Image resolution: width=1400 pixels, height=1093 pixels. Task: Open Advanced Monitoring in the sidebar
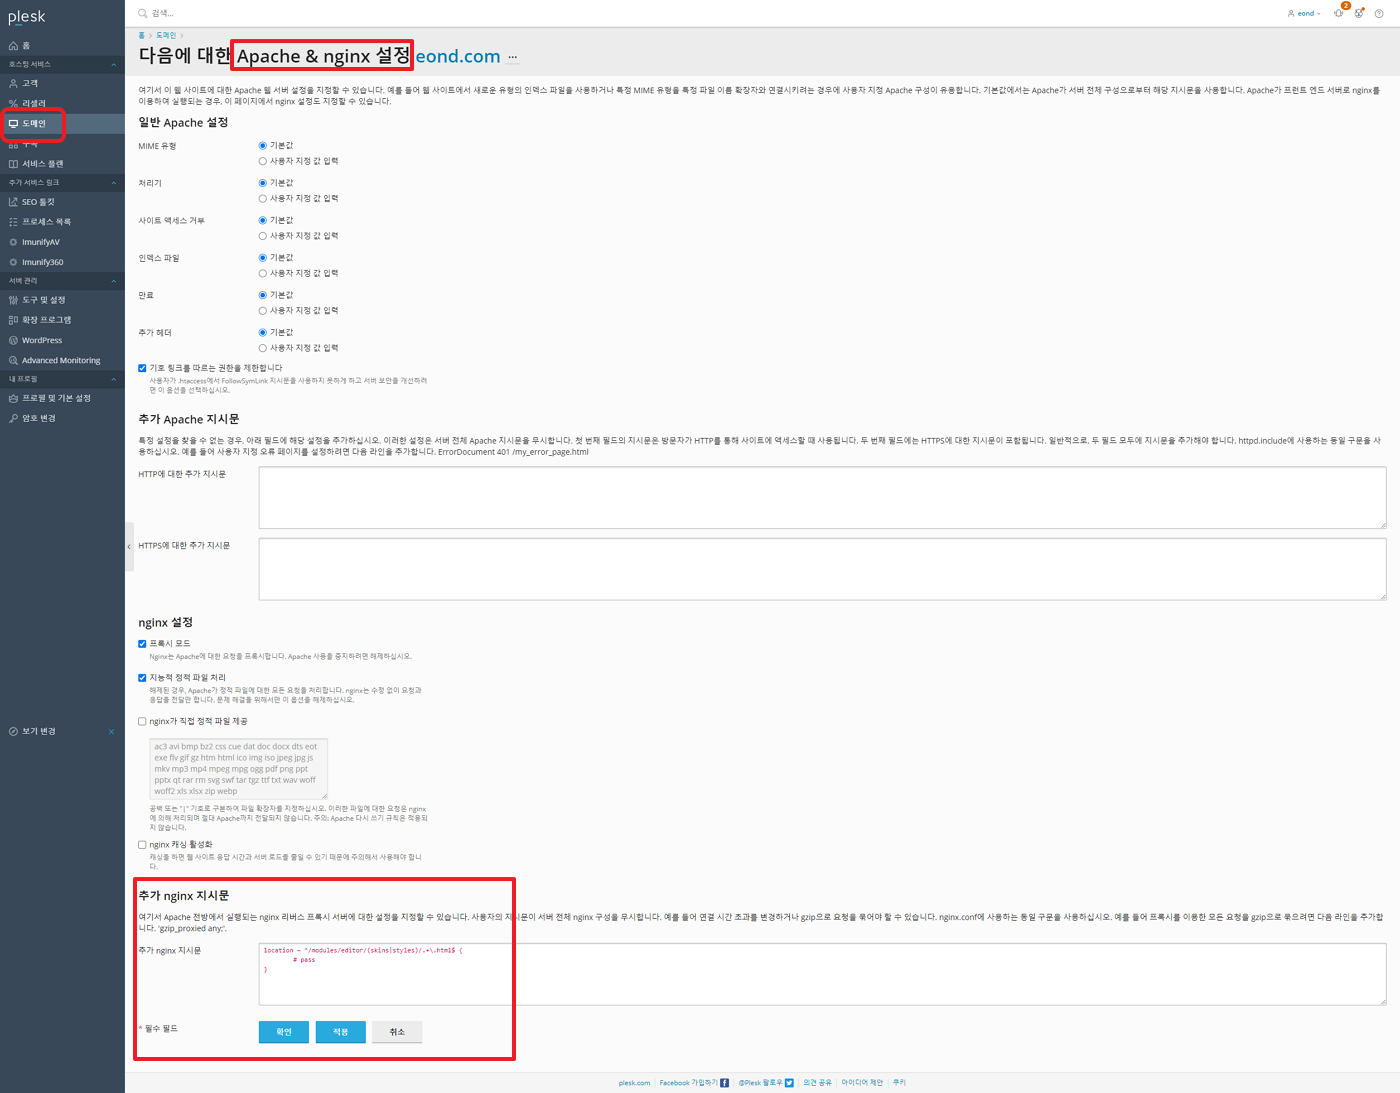point(61,360)
